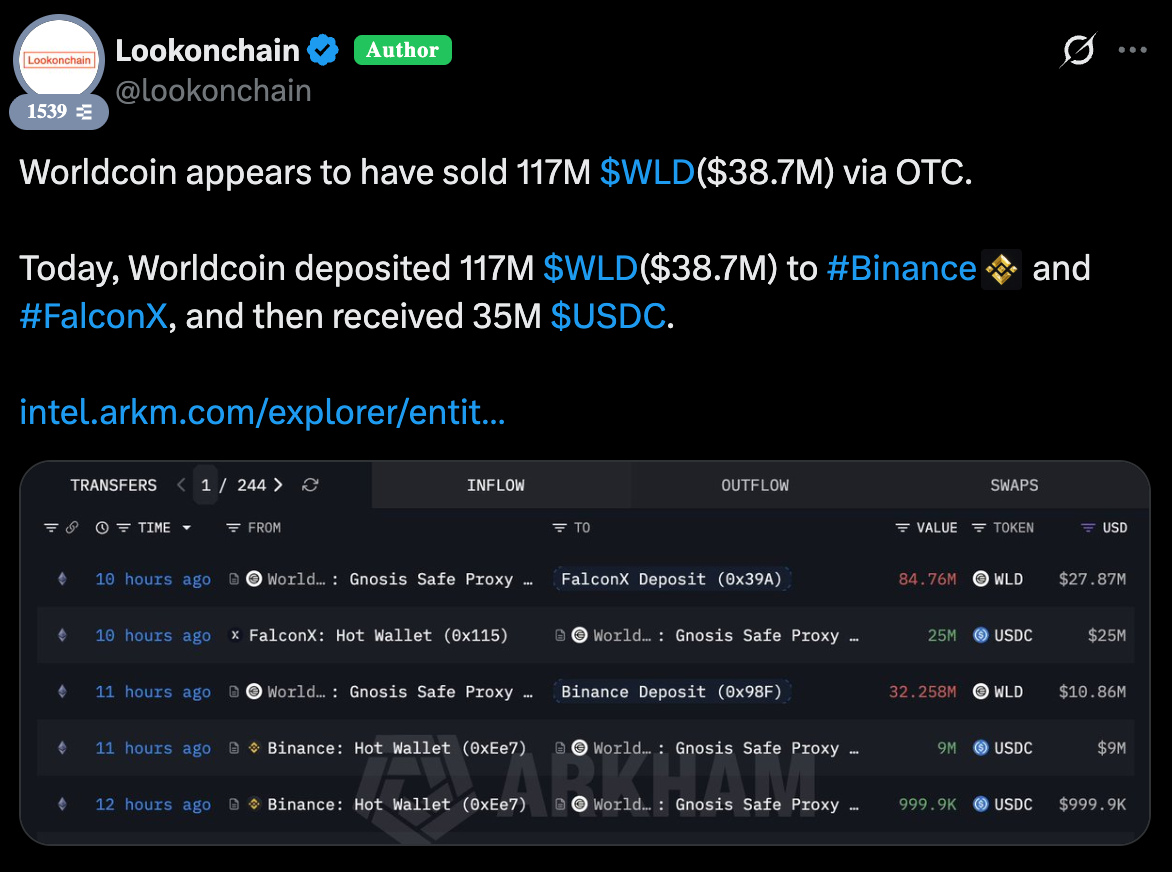Click the blue verified badge beside Lookonchain
Viewport: 1172px width, 872px height.
click(323, 50)
